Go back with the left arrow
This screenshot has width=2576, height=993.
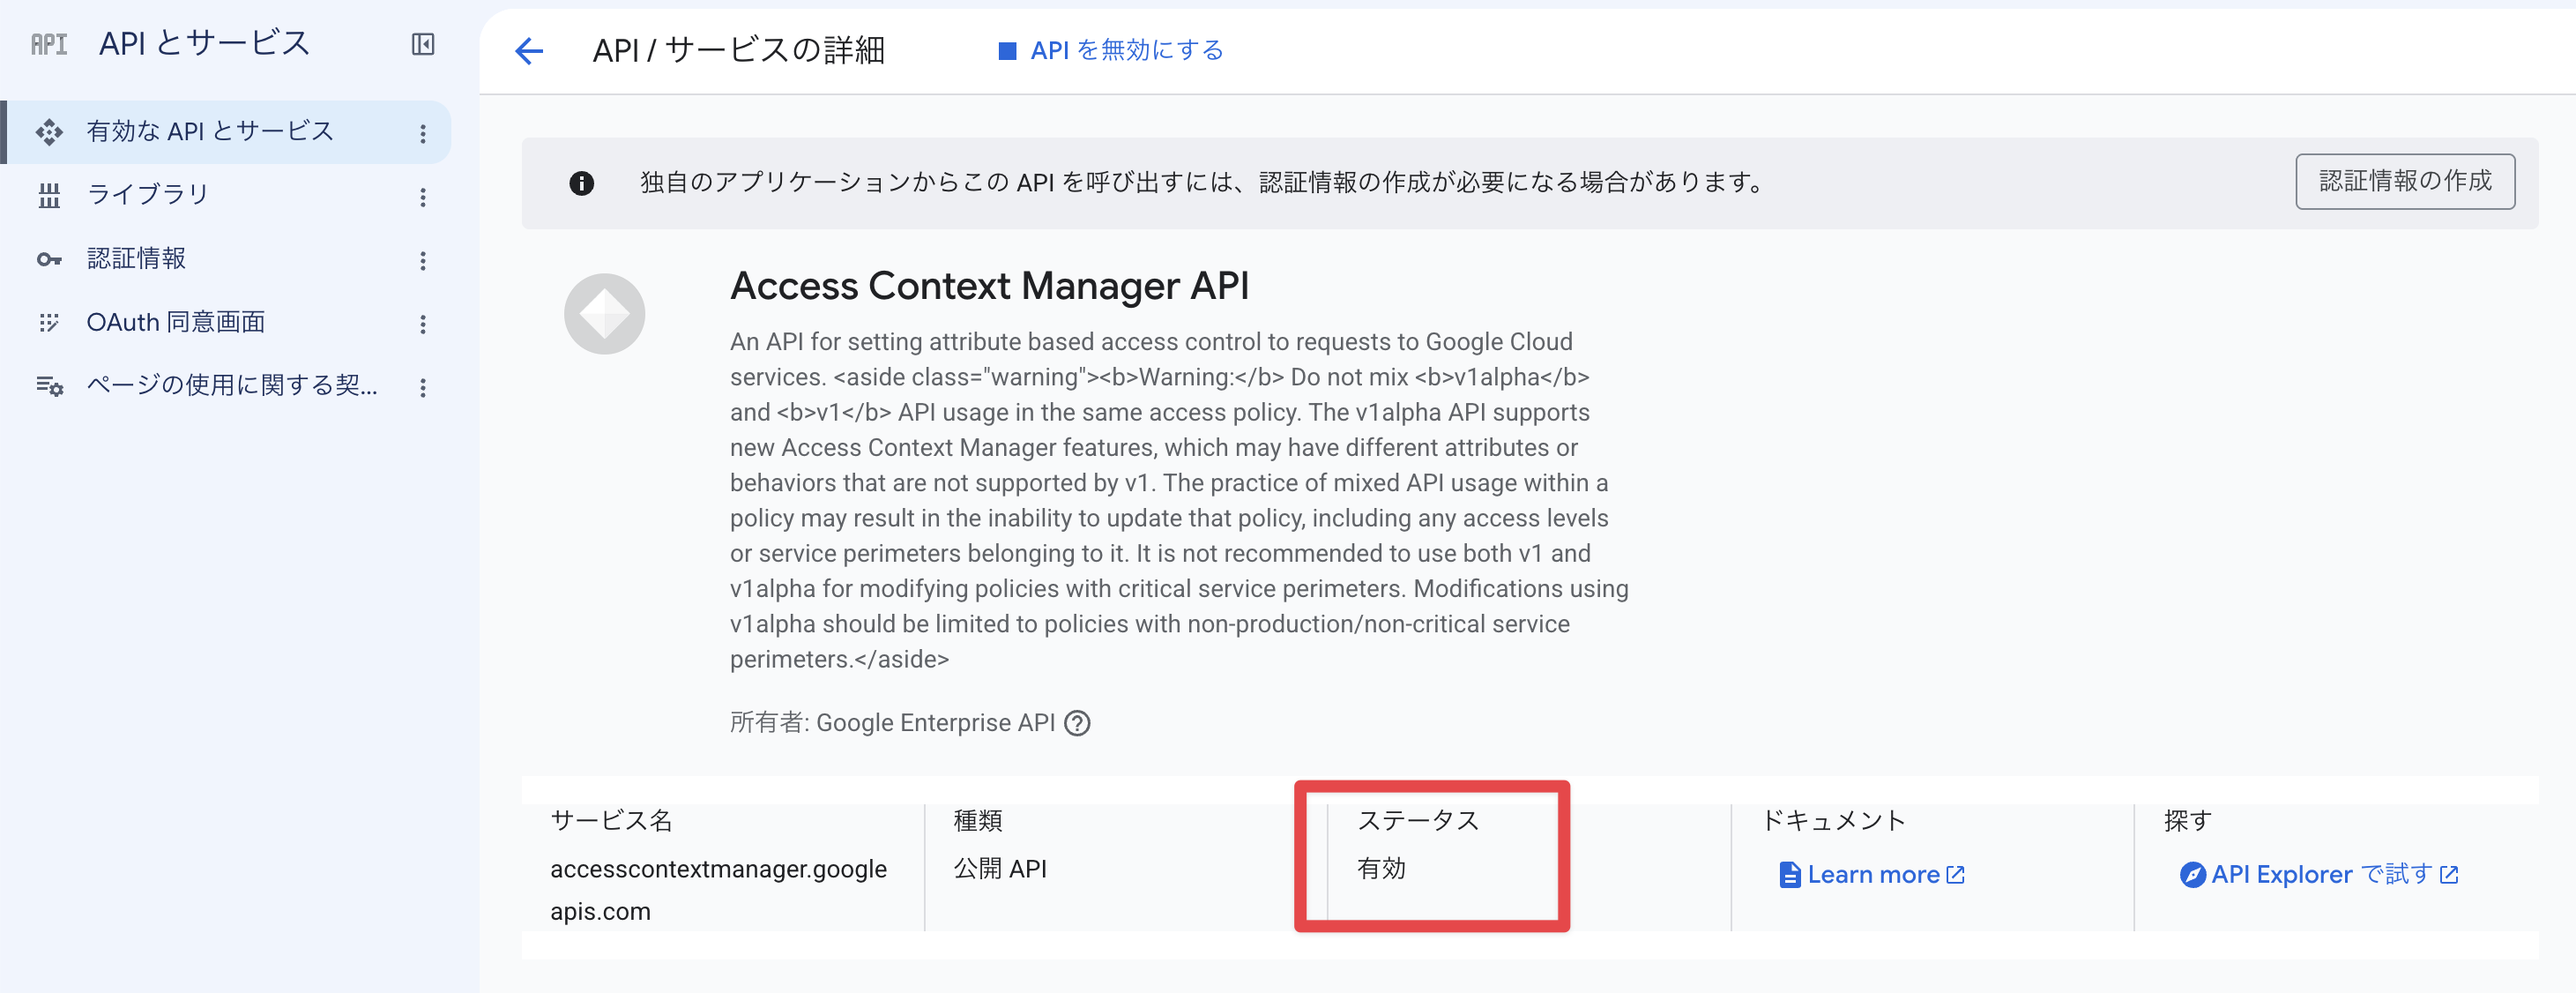529,50
